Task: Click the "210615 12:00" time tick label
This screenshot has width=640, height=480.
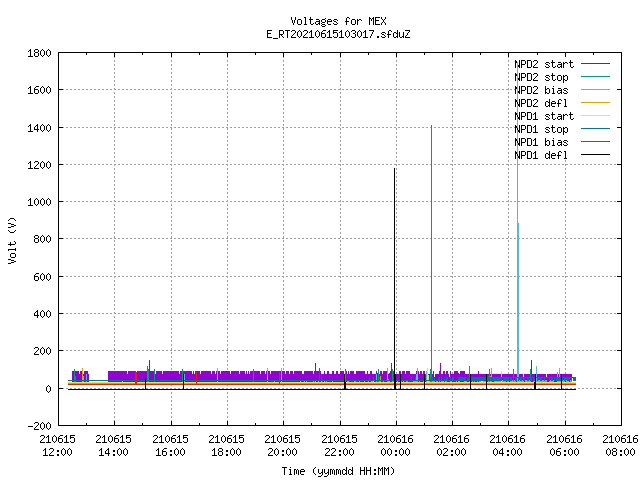Action: coord(58,446)
